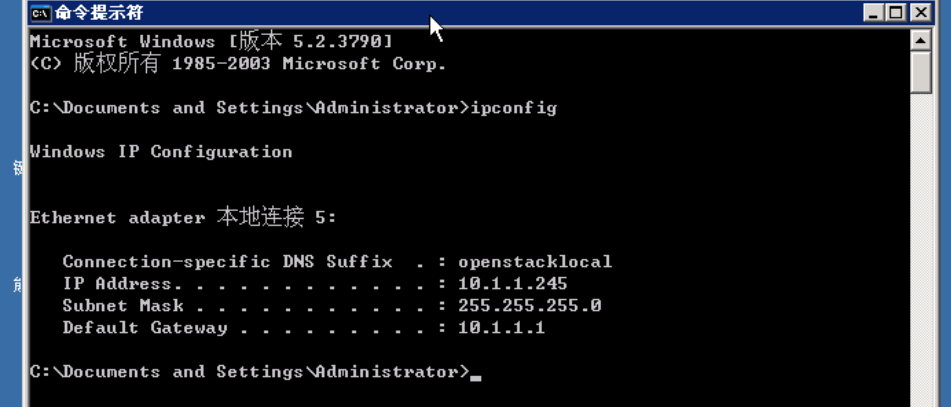The image size is (951, 407).
Task: Minimize the command prompt window
Action: click(873, 13)
